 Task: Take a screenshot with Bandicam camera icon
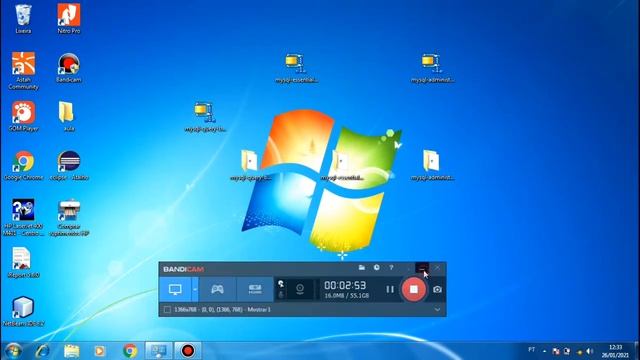click(x=437, y=289)
